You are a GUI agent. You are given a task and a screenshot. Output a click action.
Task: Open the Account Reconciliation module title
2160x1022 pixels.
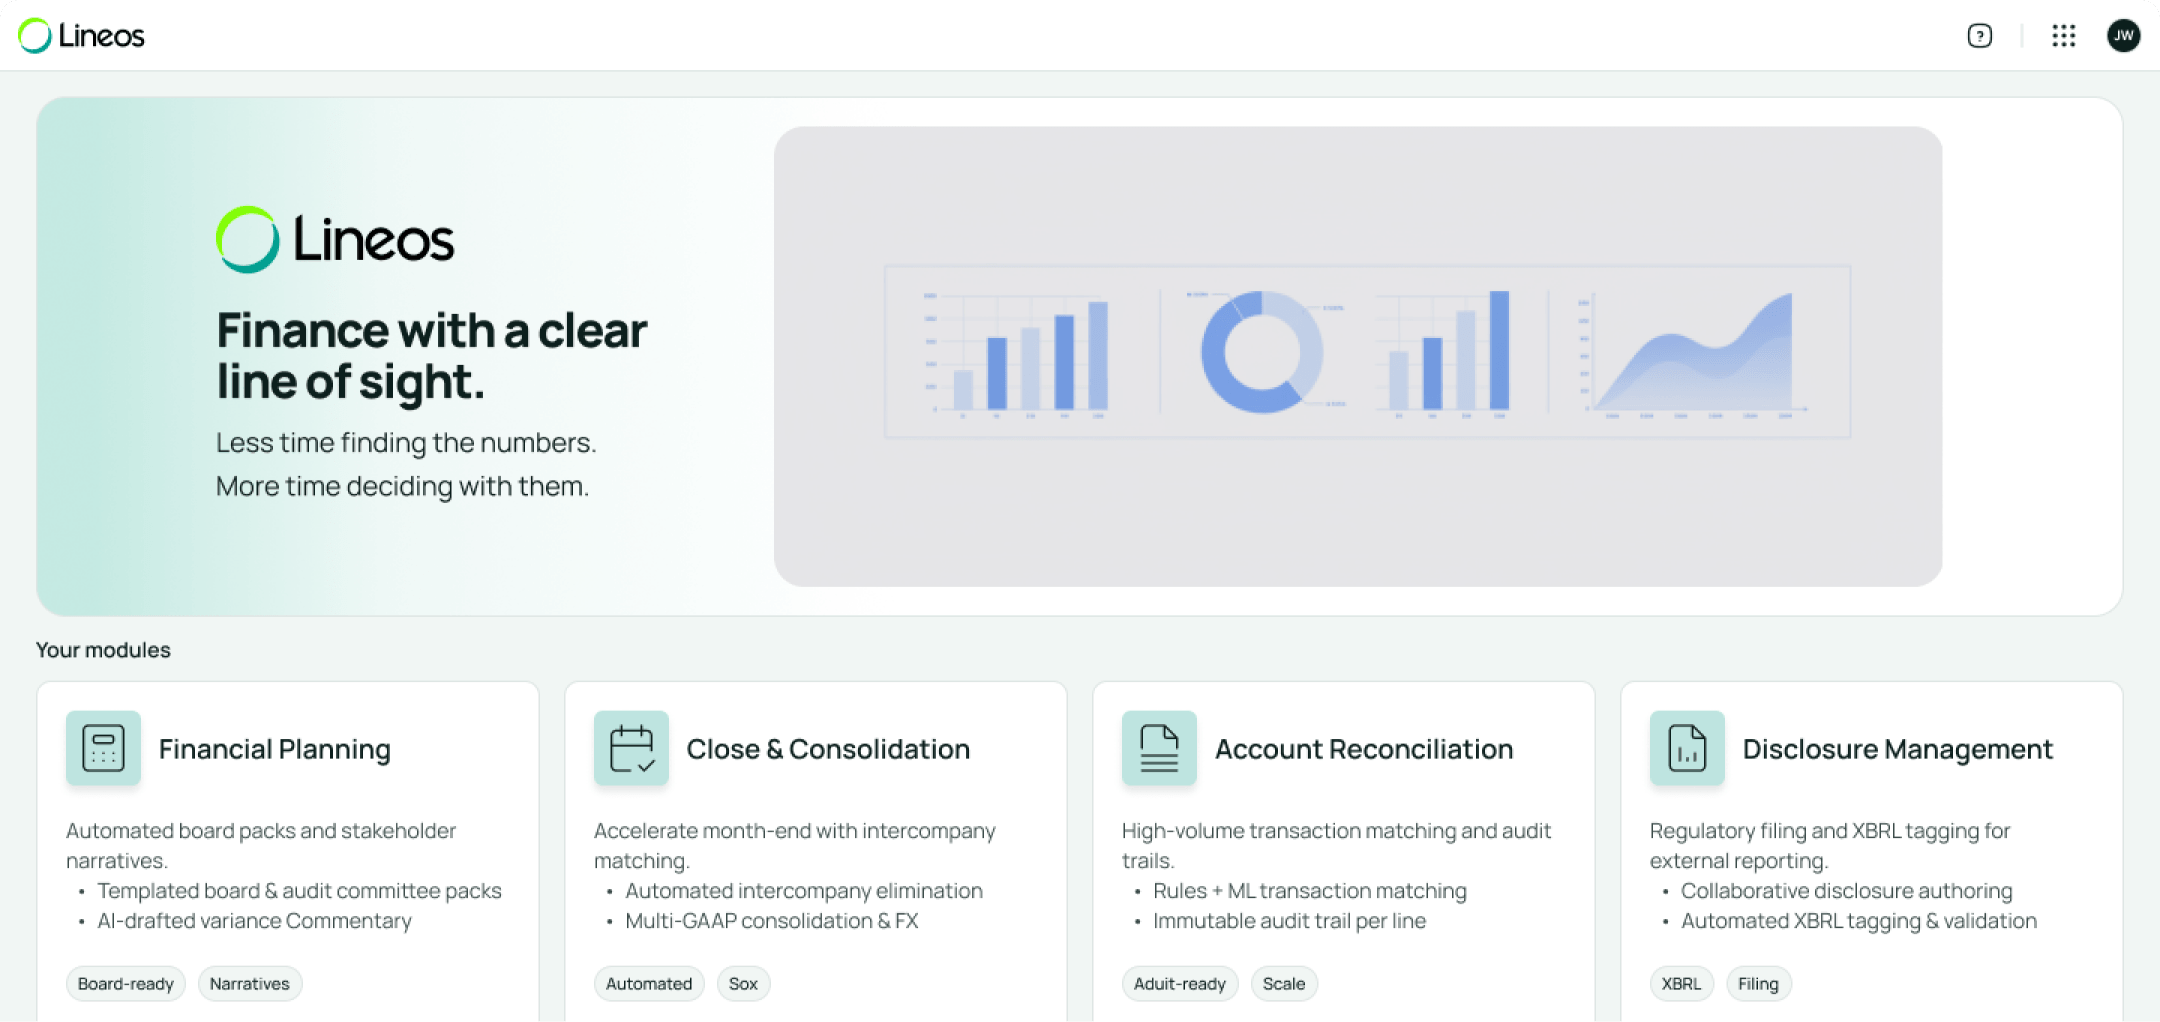tap(1364, 749)
